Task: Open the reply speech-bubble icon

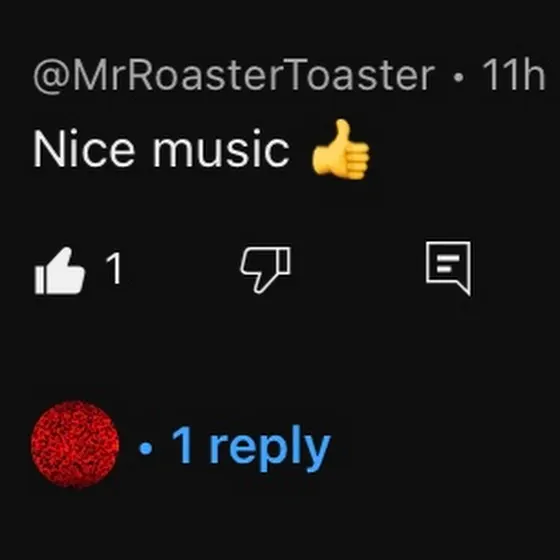Action: 448,269
